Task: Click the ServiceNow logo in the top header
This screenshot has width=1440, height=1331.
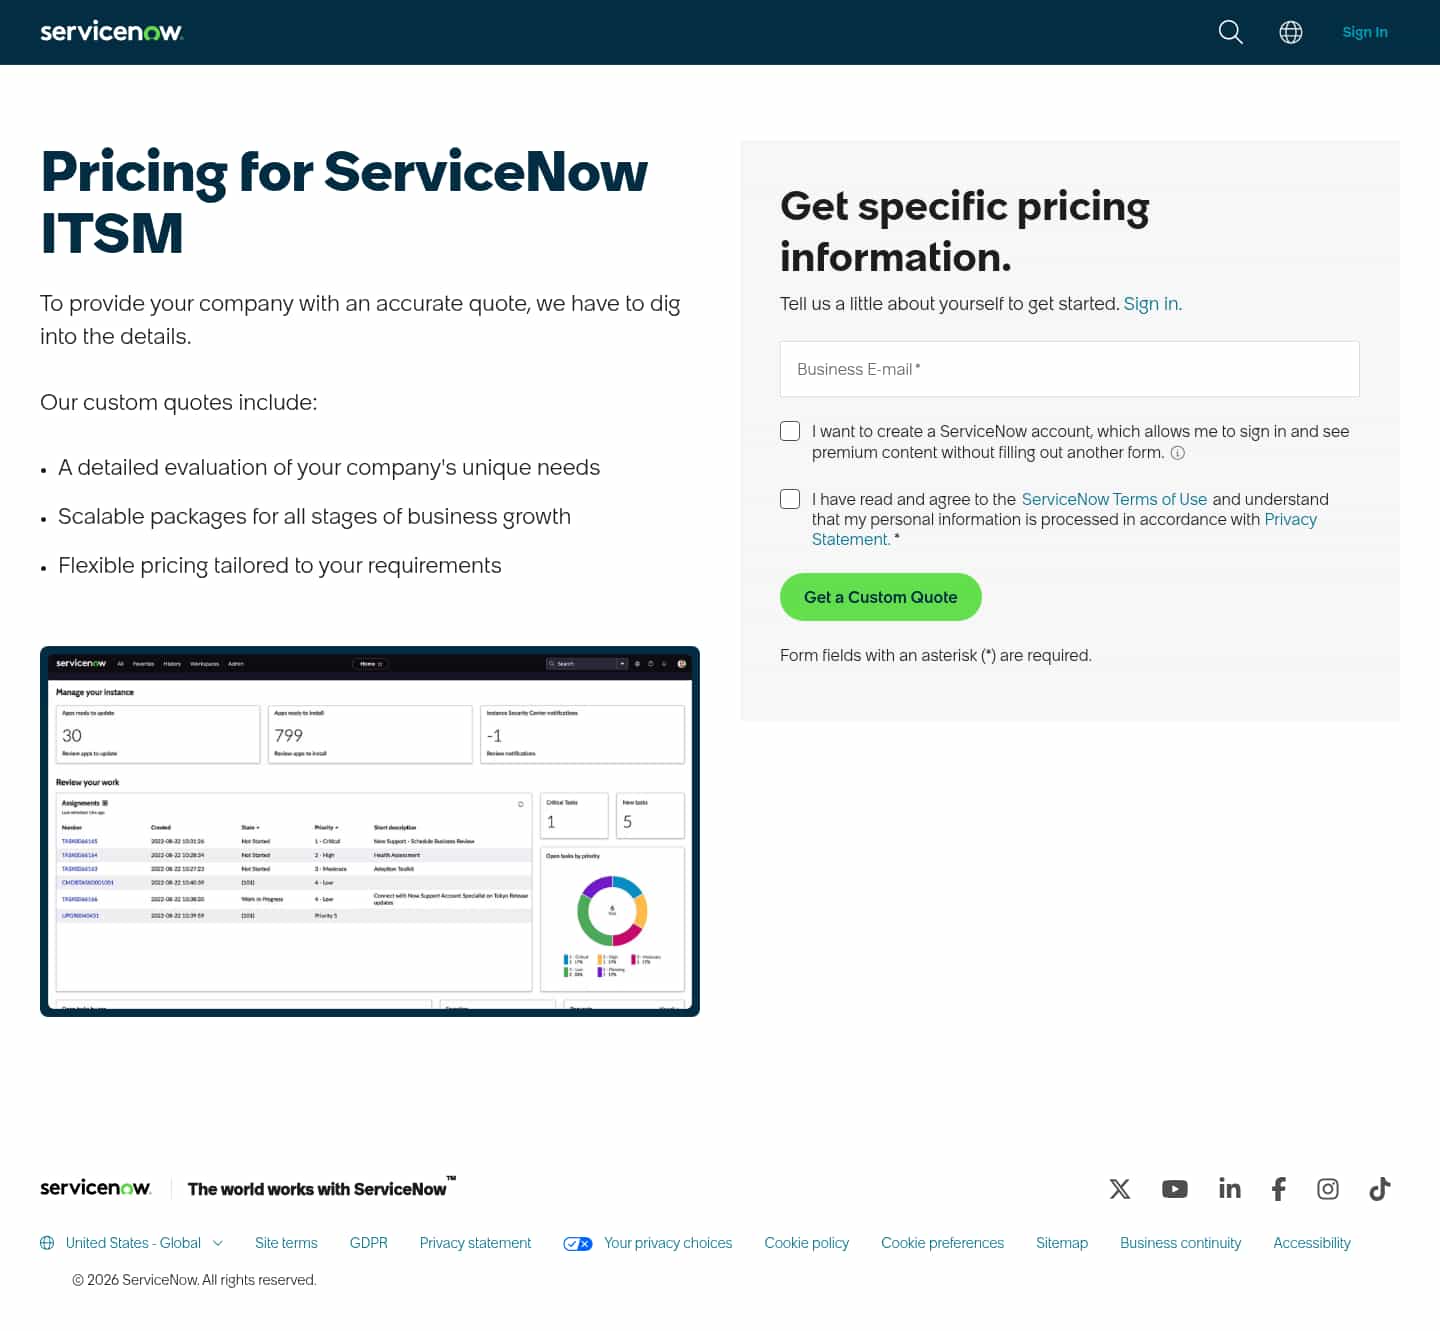Action: (x=111, y=32)
